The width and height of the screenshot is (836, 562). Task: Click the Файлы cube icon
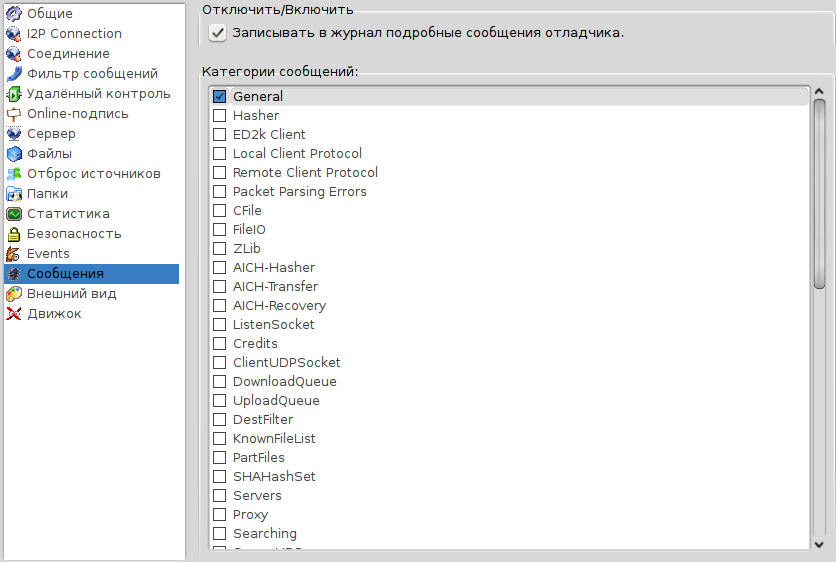click(x=14, y=154)
